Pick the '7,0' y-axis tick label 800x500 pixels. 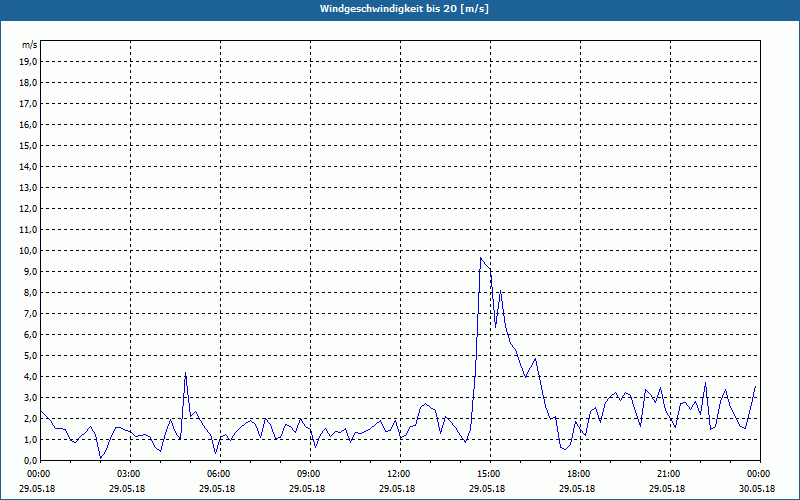pos(30,314)
